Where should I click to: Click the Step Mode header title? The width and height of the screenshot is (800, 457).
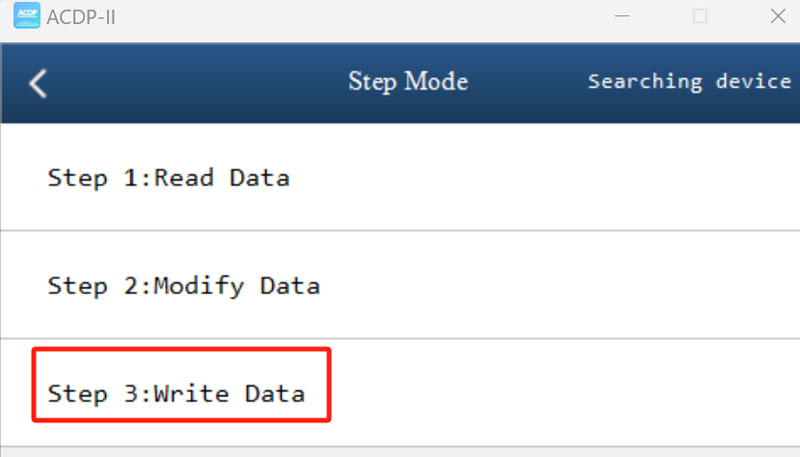click(407, 81)
